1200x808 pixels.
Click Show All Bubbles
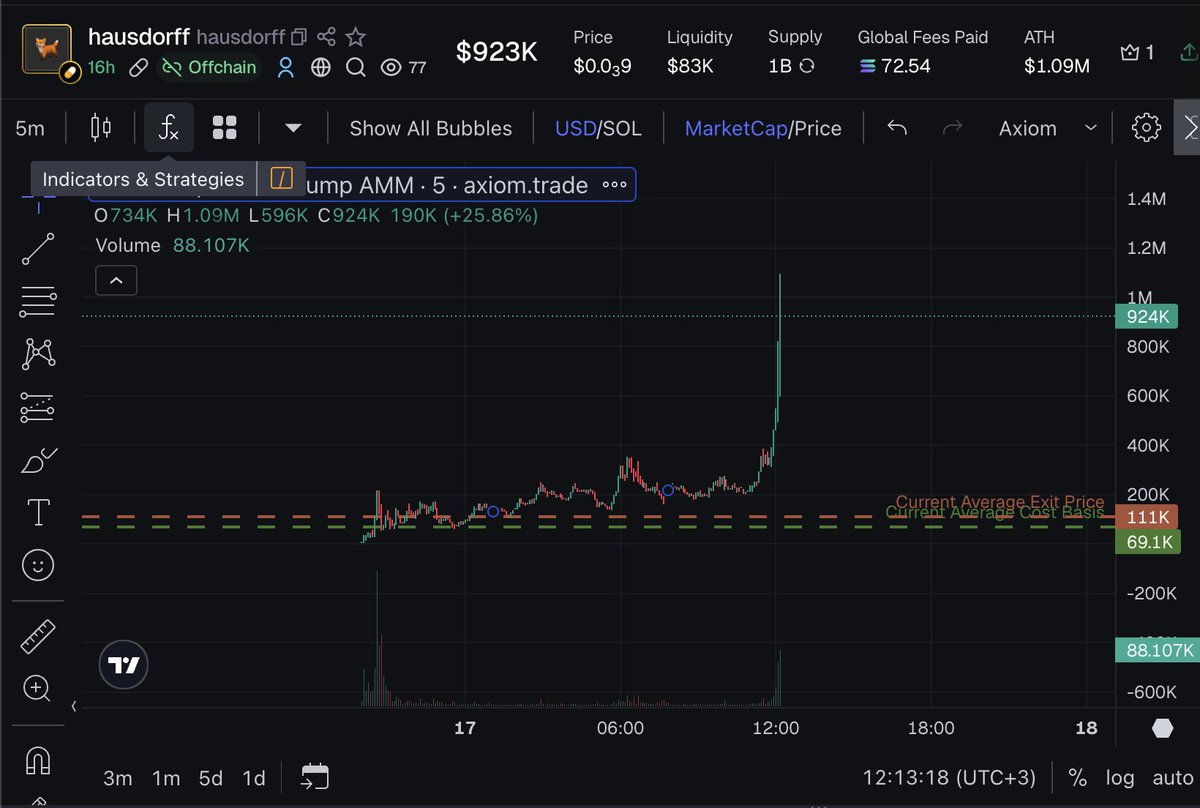(x=431, y=128)
